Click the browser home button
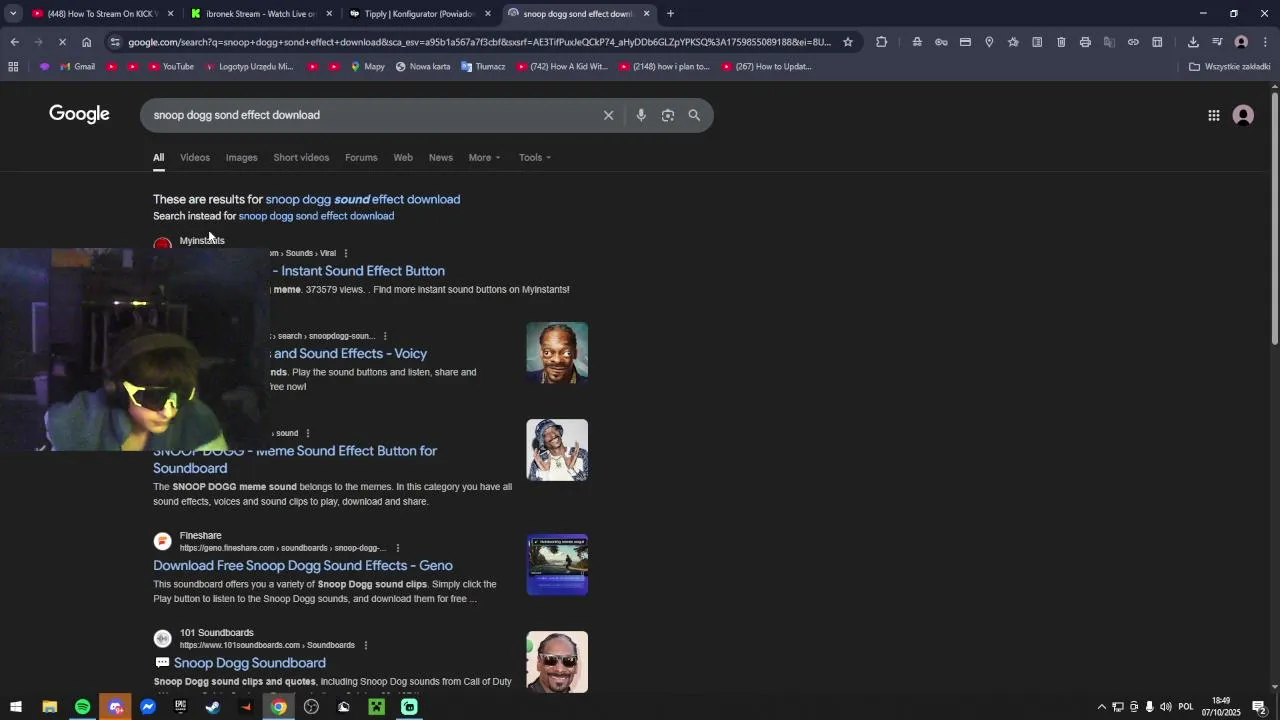This screenshot has height=720, width=1280. [87, 42]
